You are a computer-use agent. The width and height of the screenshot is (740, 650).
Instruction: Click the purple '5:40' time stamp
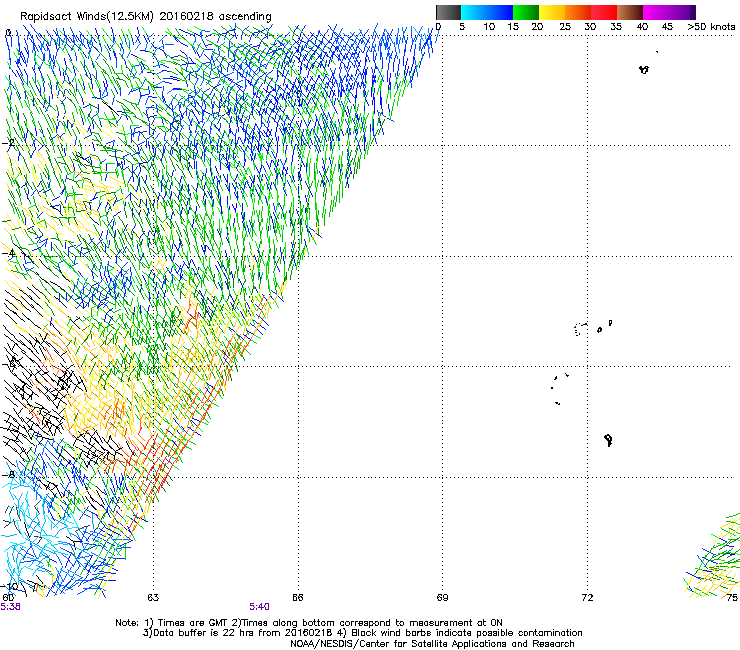[260, 607]
